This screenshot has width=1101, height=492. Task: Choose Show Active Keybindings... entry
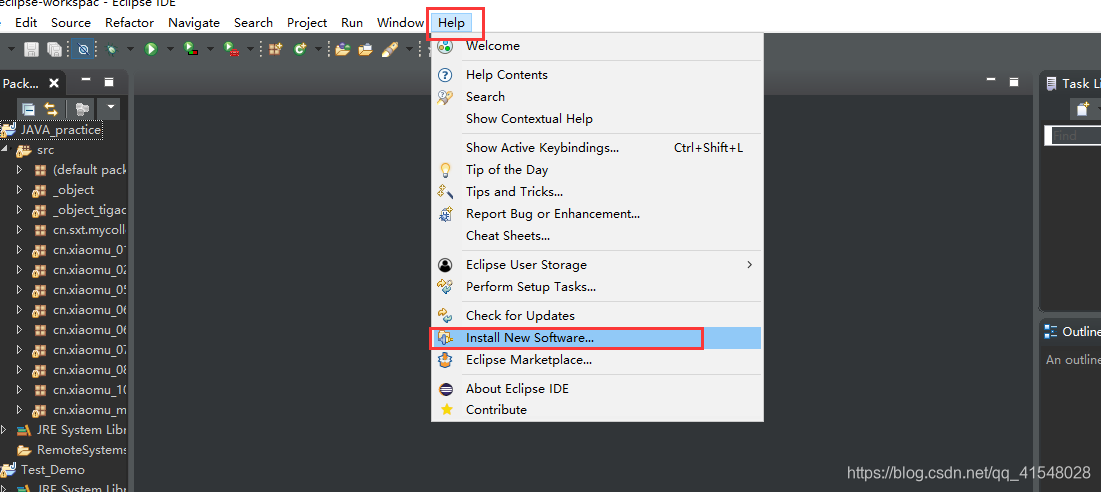596,148
